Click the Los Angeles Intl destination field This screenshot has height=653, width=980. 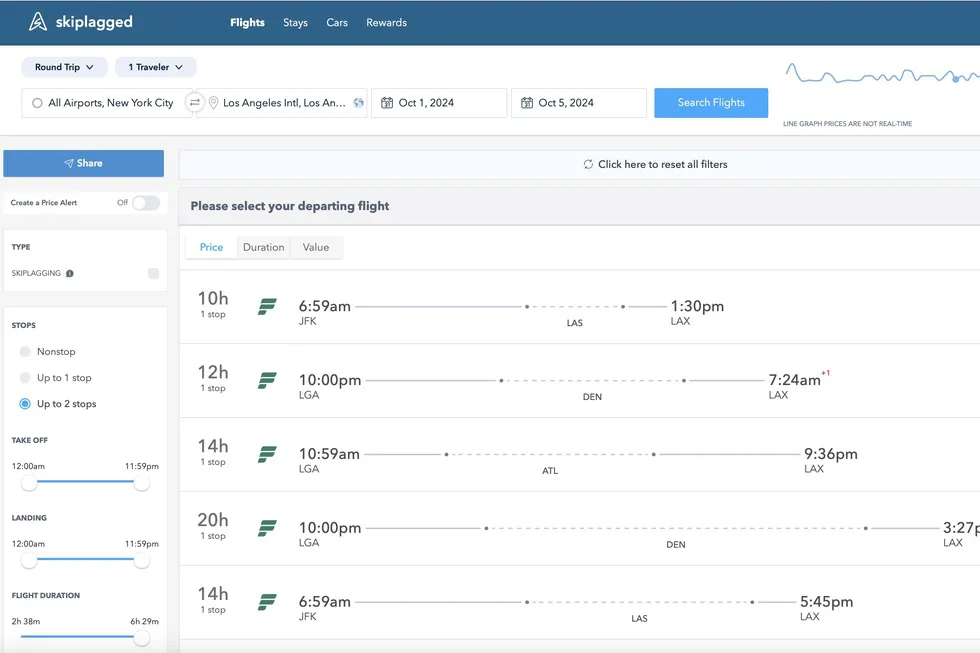(x=282, y=102)
